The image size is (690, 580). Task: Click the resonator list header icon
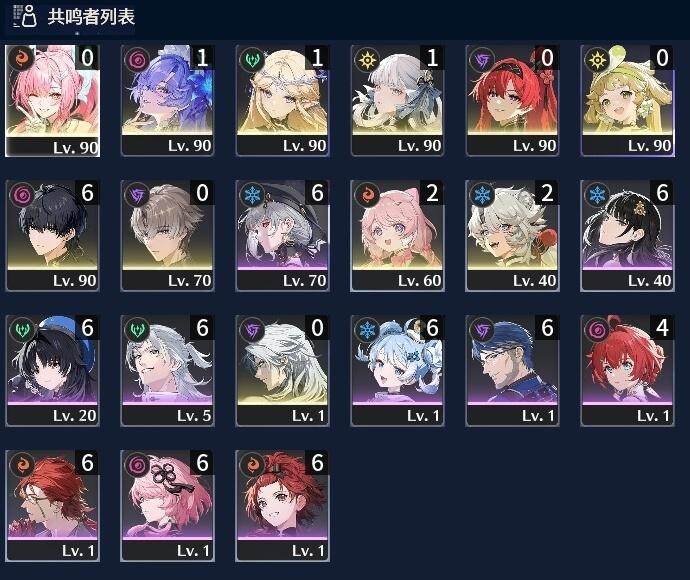click(25, 16)
